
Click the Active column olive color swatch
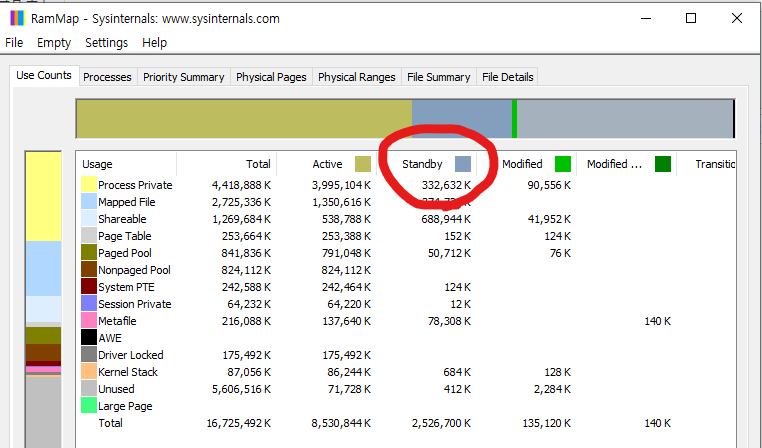tap(363, 164)
